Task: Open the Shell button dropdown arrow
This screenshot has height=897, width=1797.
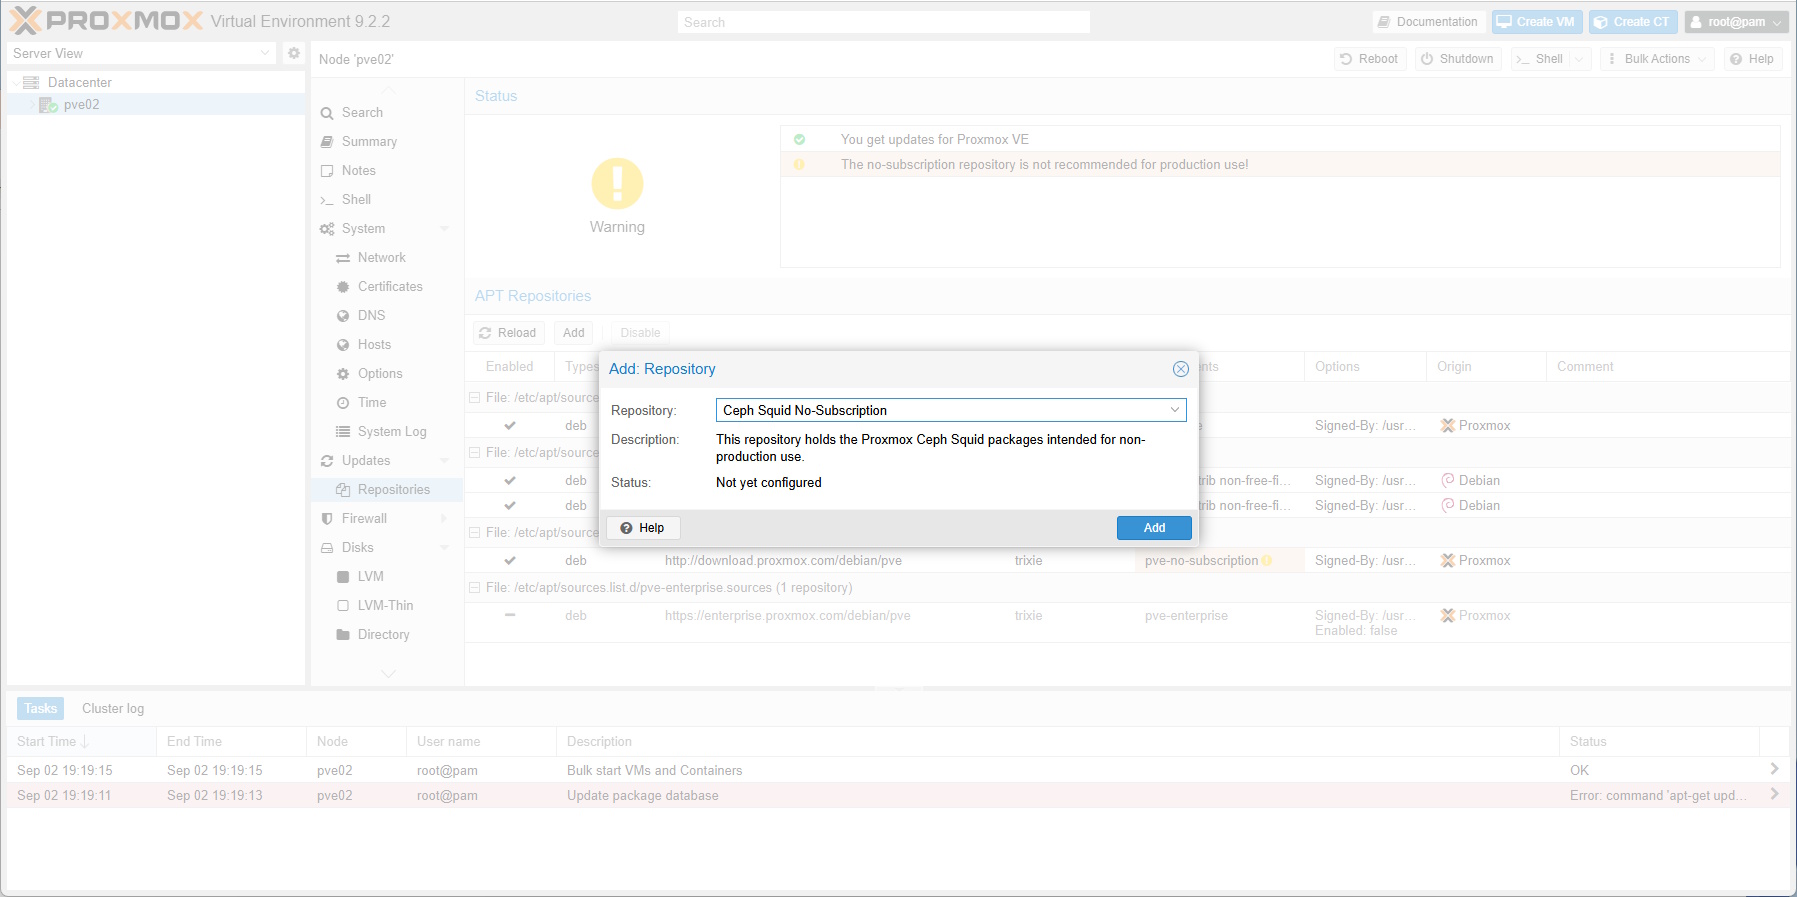Action: (1579, 59)
